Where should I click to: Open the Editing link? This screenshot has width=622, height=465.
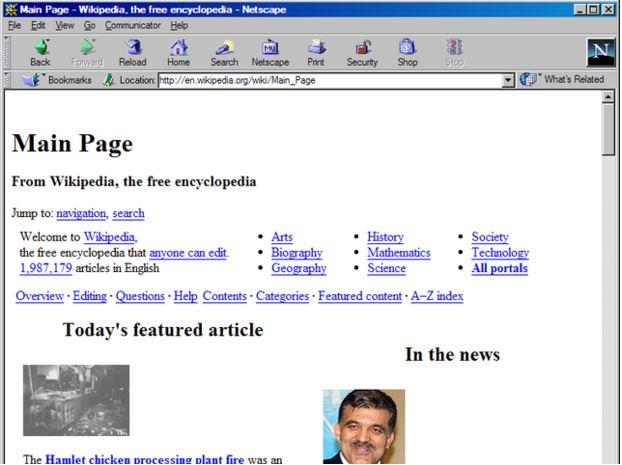click(90, 296)
